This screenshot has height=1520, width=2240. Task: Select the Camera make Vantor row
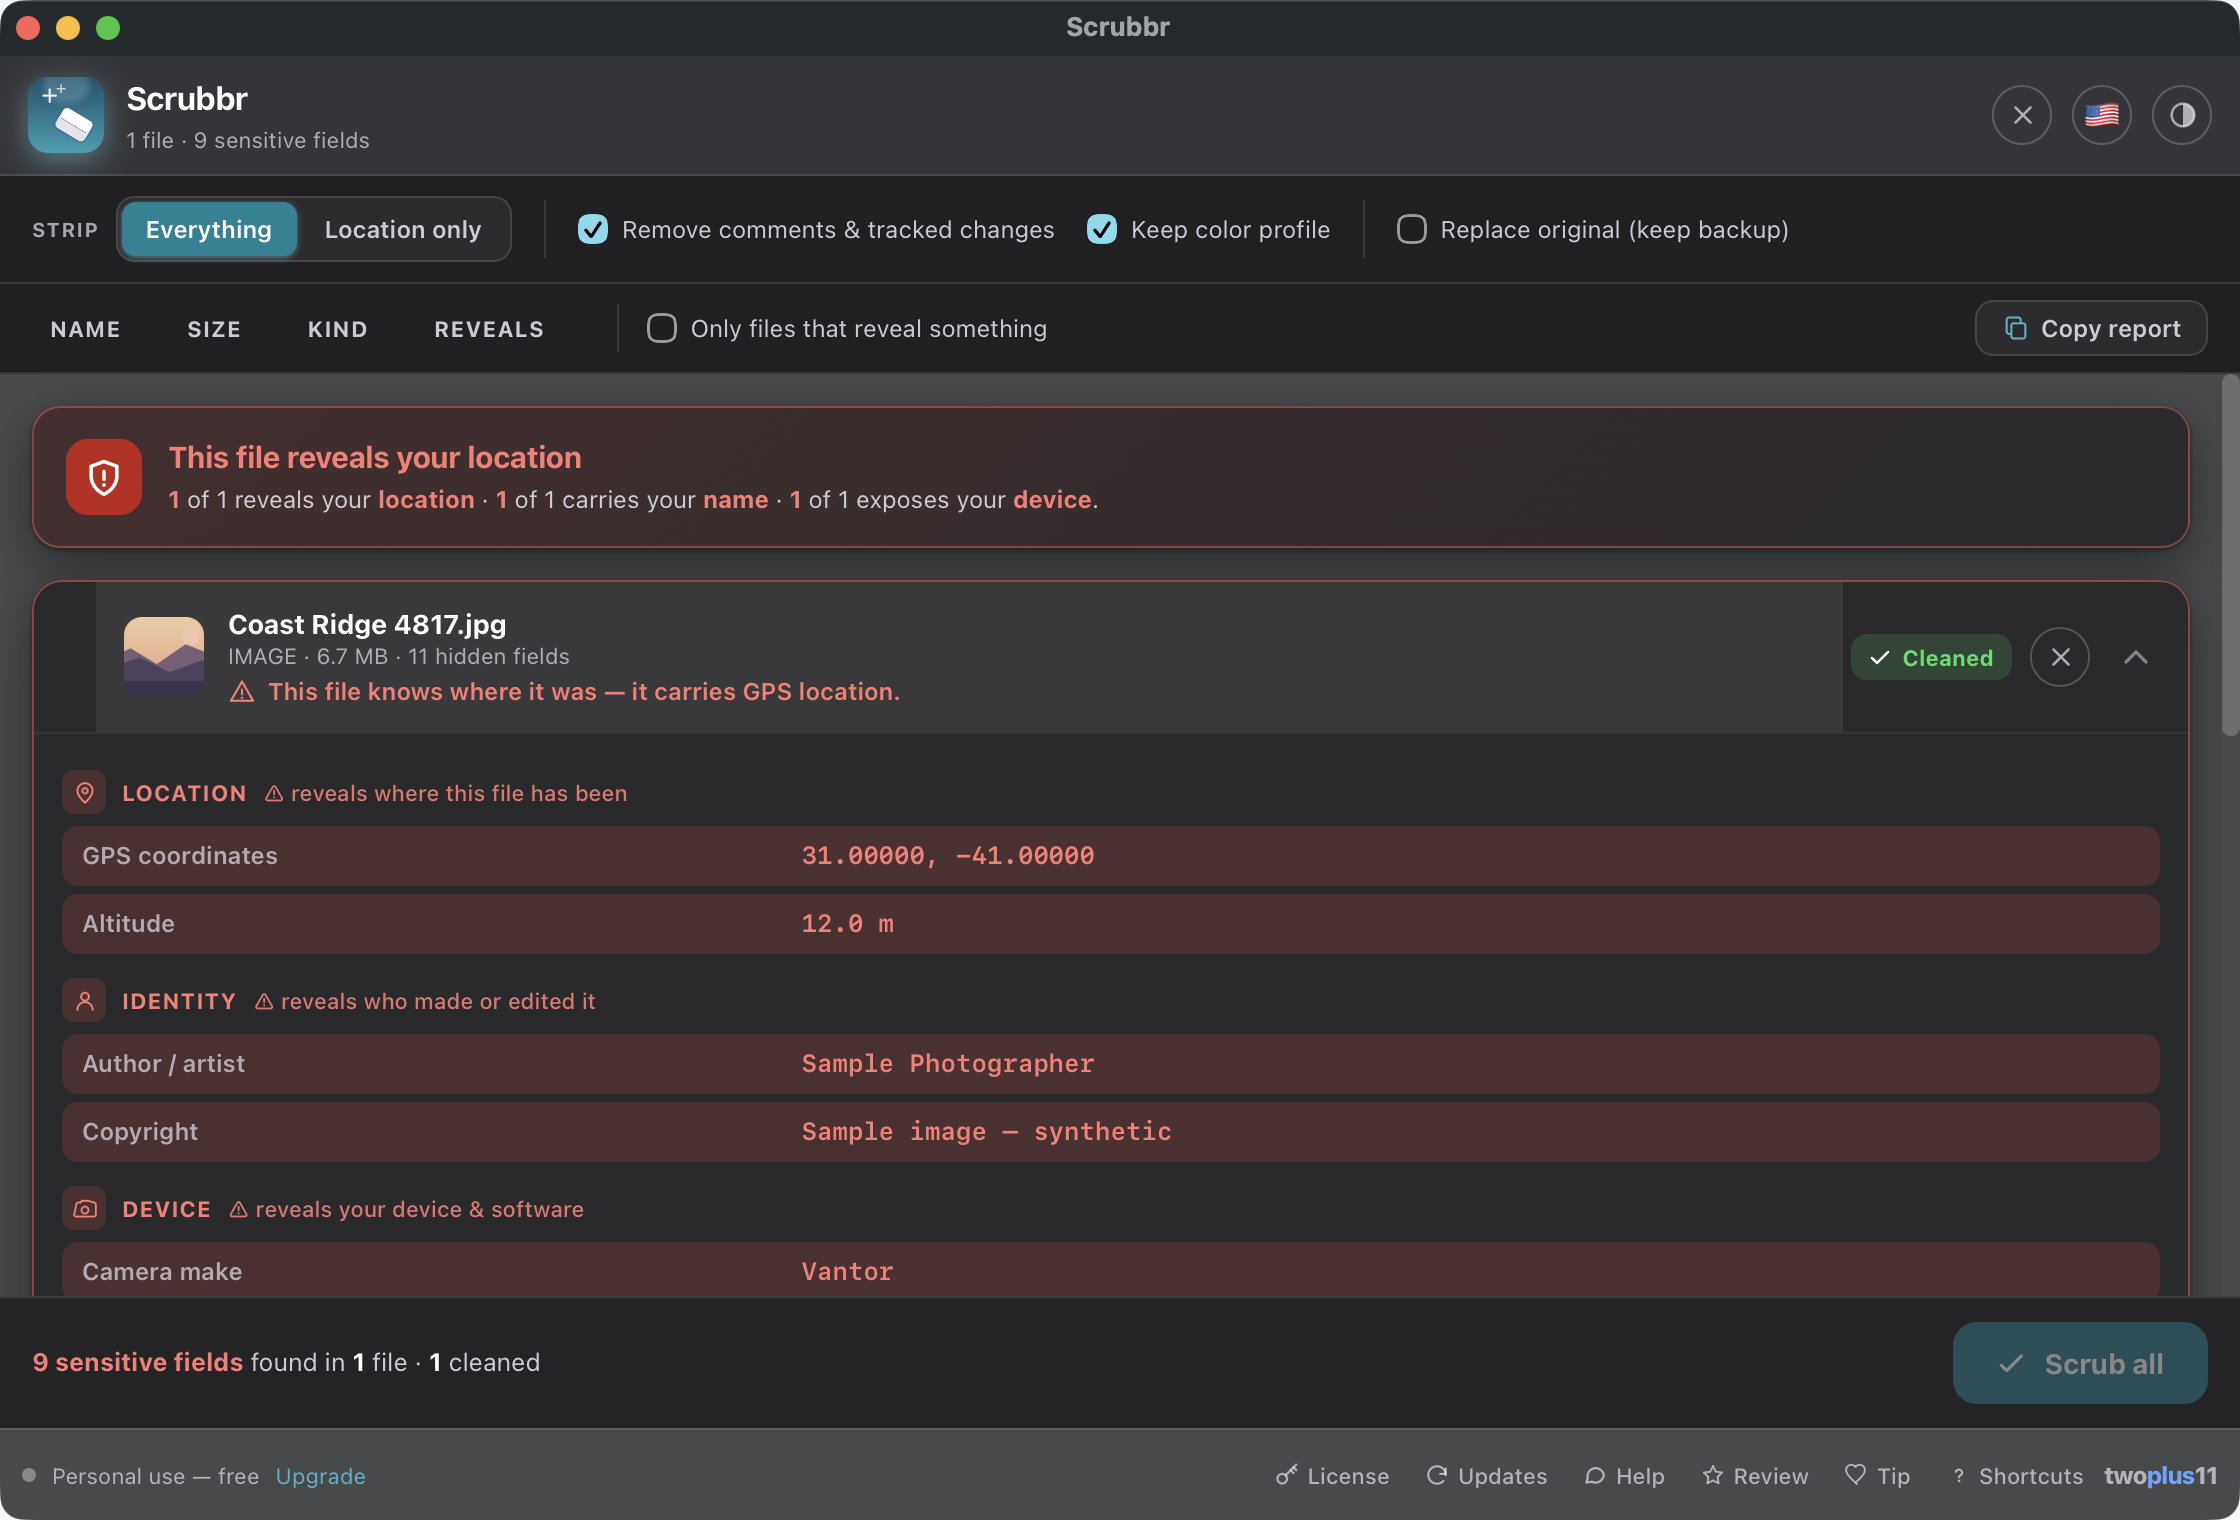click(x=1111, y=1270)
